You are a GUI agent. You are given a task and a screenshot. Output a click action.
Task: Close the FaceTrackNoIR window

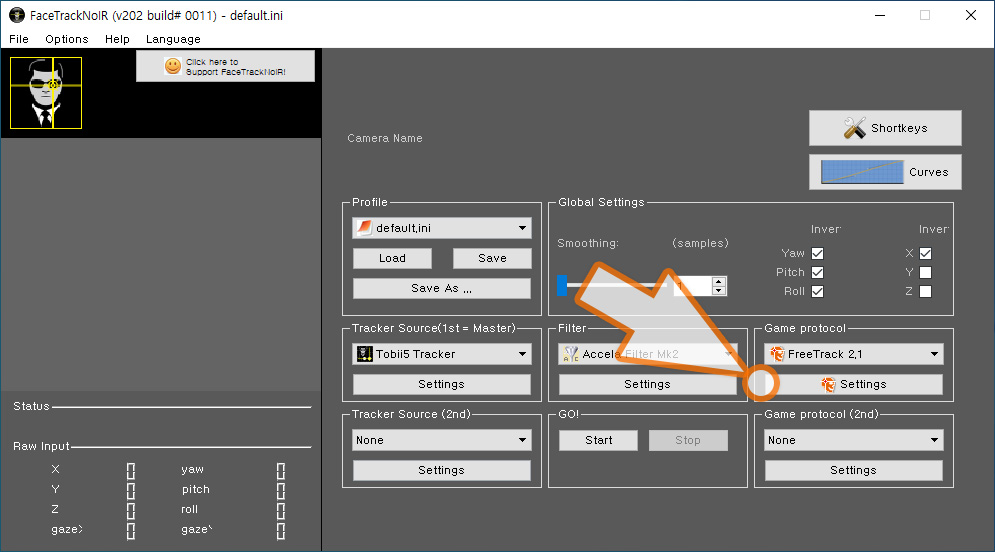(x=971, y=15)
